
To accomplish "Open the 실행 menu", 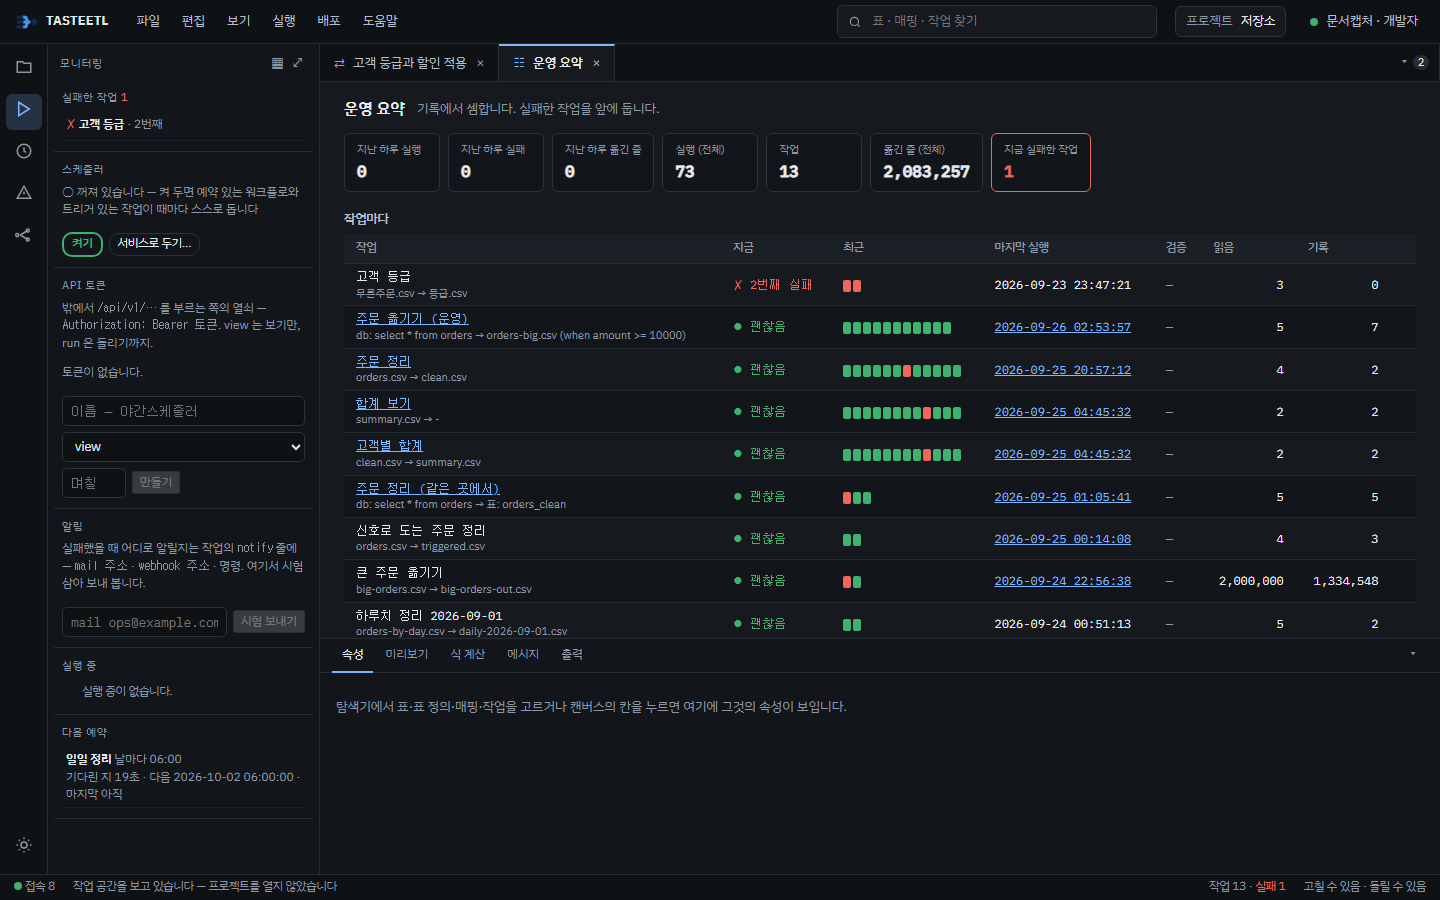I will click(284, 21).
